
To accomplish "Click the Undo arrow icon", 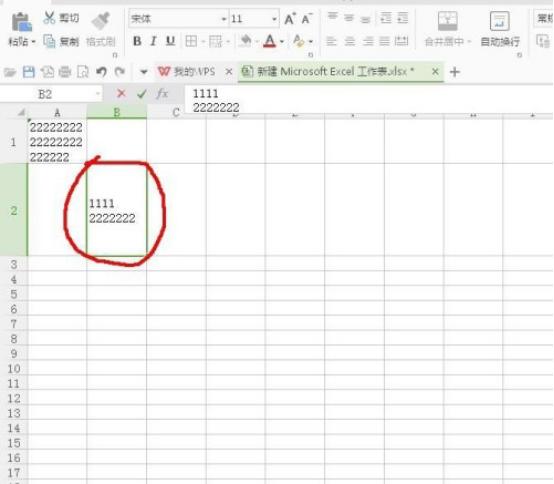I will [101, 72].
